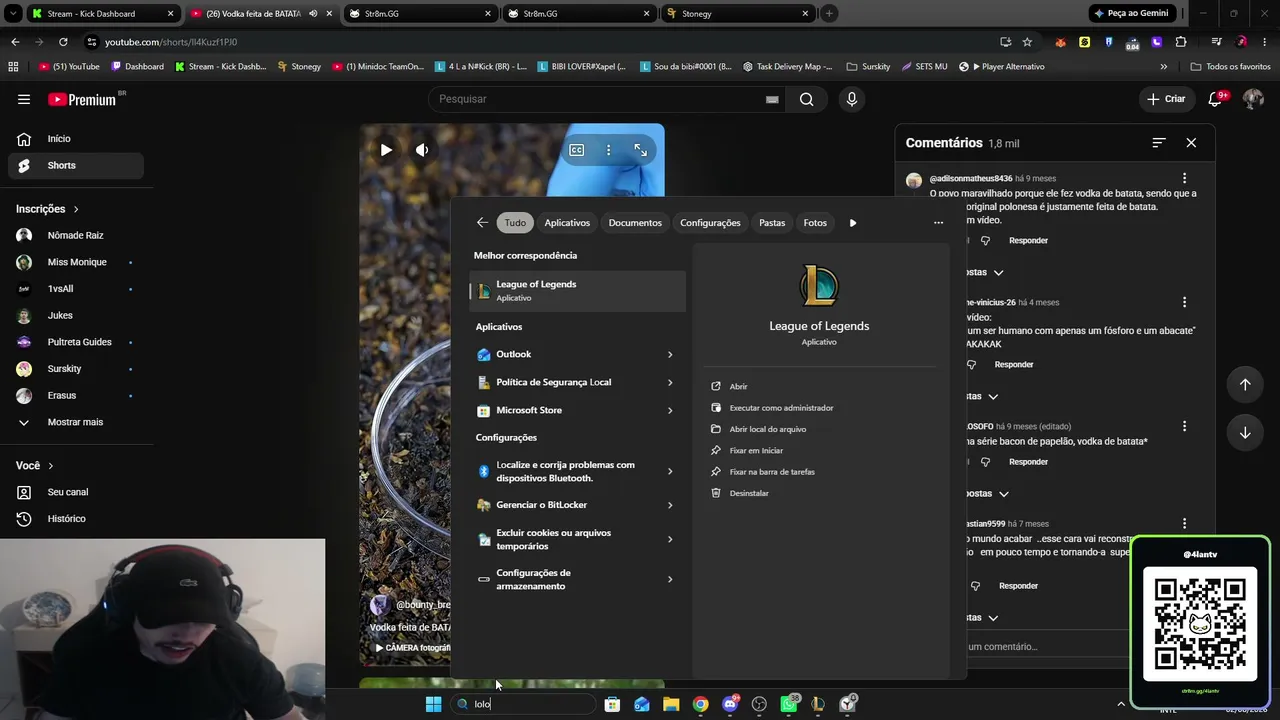Show hidden bookmarks with double chevron
This screenshot has width=1280, height=720.
pyautogui.click(x=1163, y=67)
